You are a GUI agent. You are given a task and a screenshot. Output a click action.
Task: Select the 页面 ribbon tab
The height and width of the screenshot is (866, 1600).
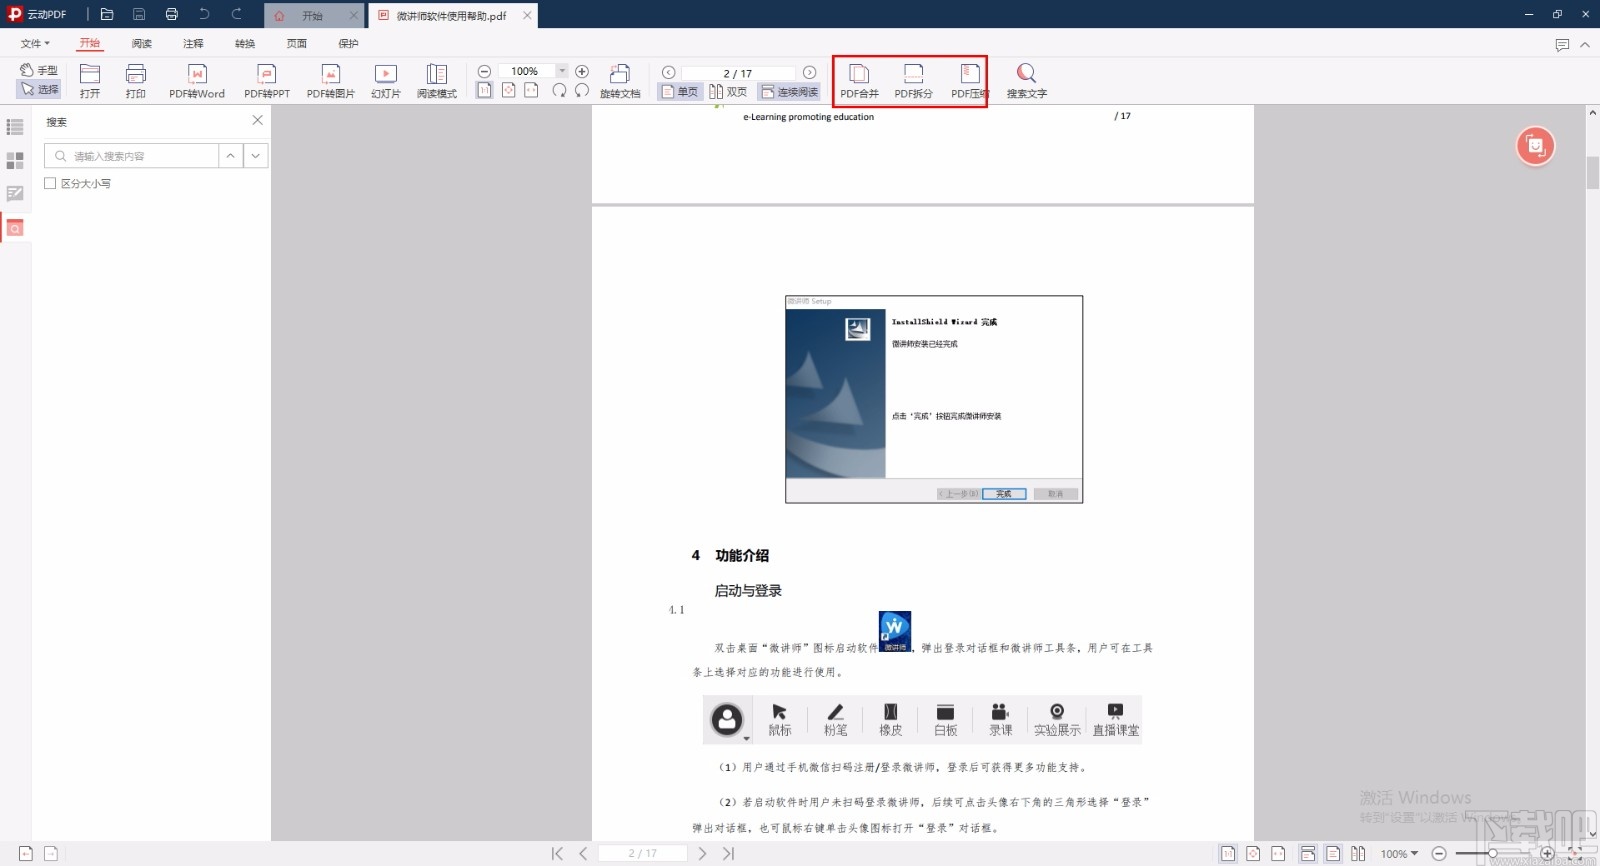(x=297, y=44)
